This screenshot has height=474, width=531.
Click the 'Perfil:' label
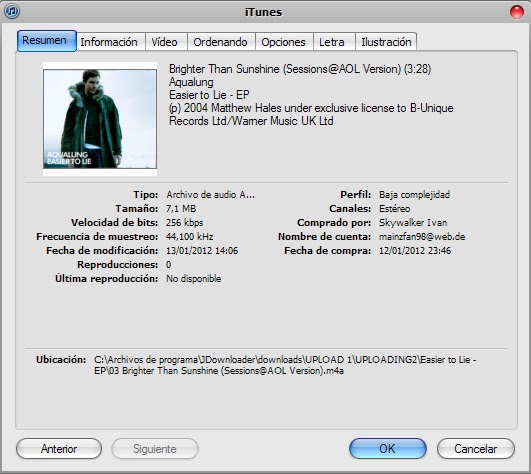[x=356, y=195]
